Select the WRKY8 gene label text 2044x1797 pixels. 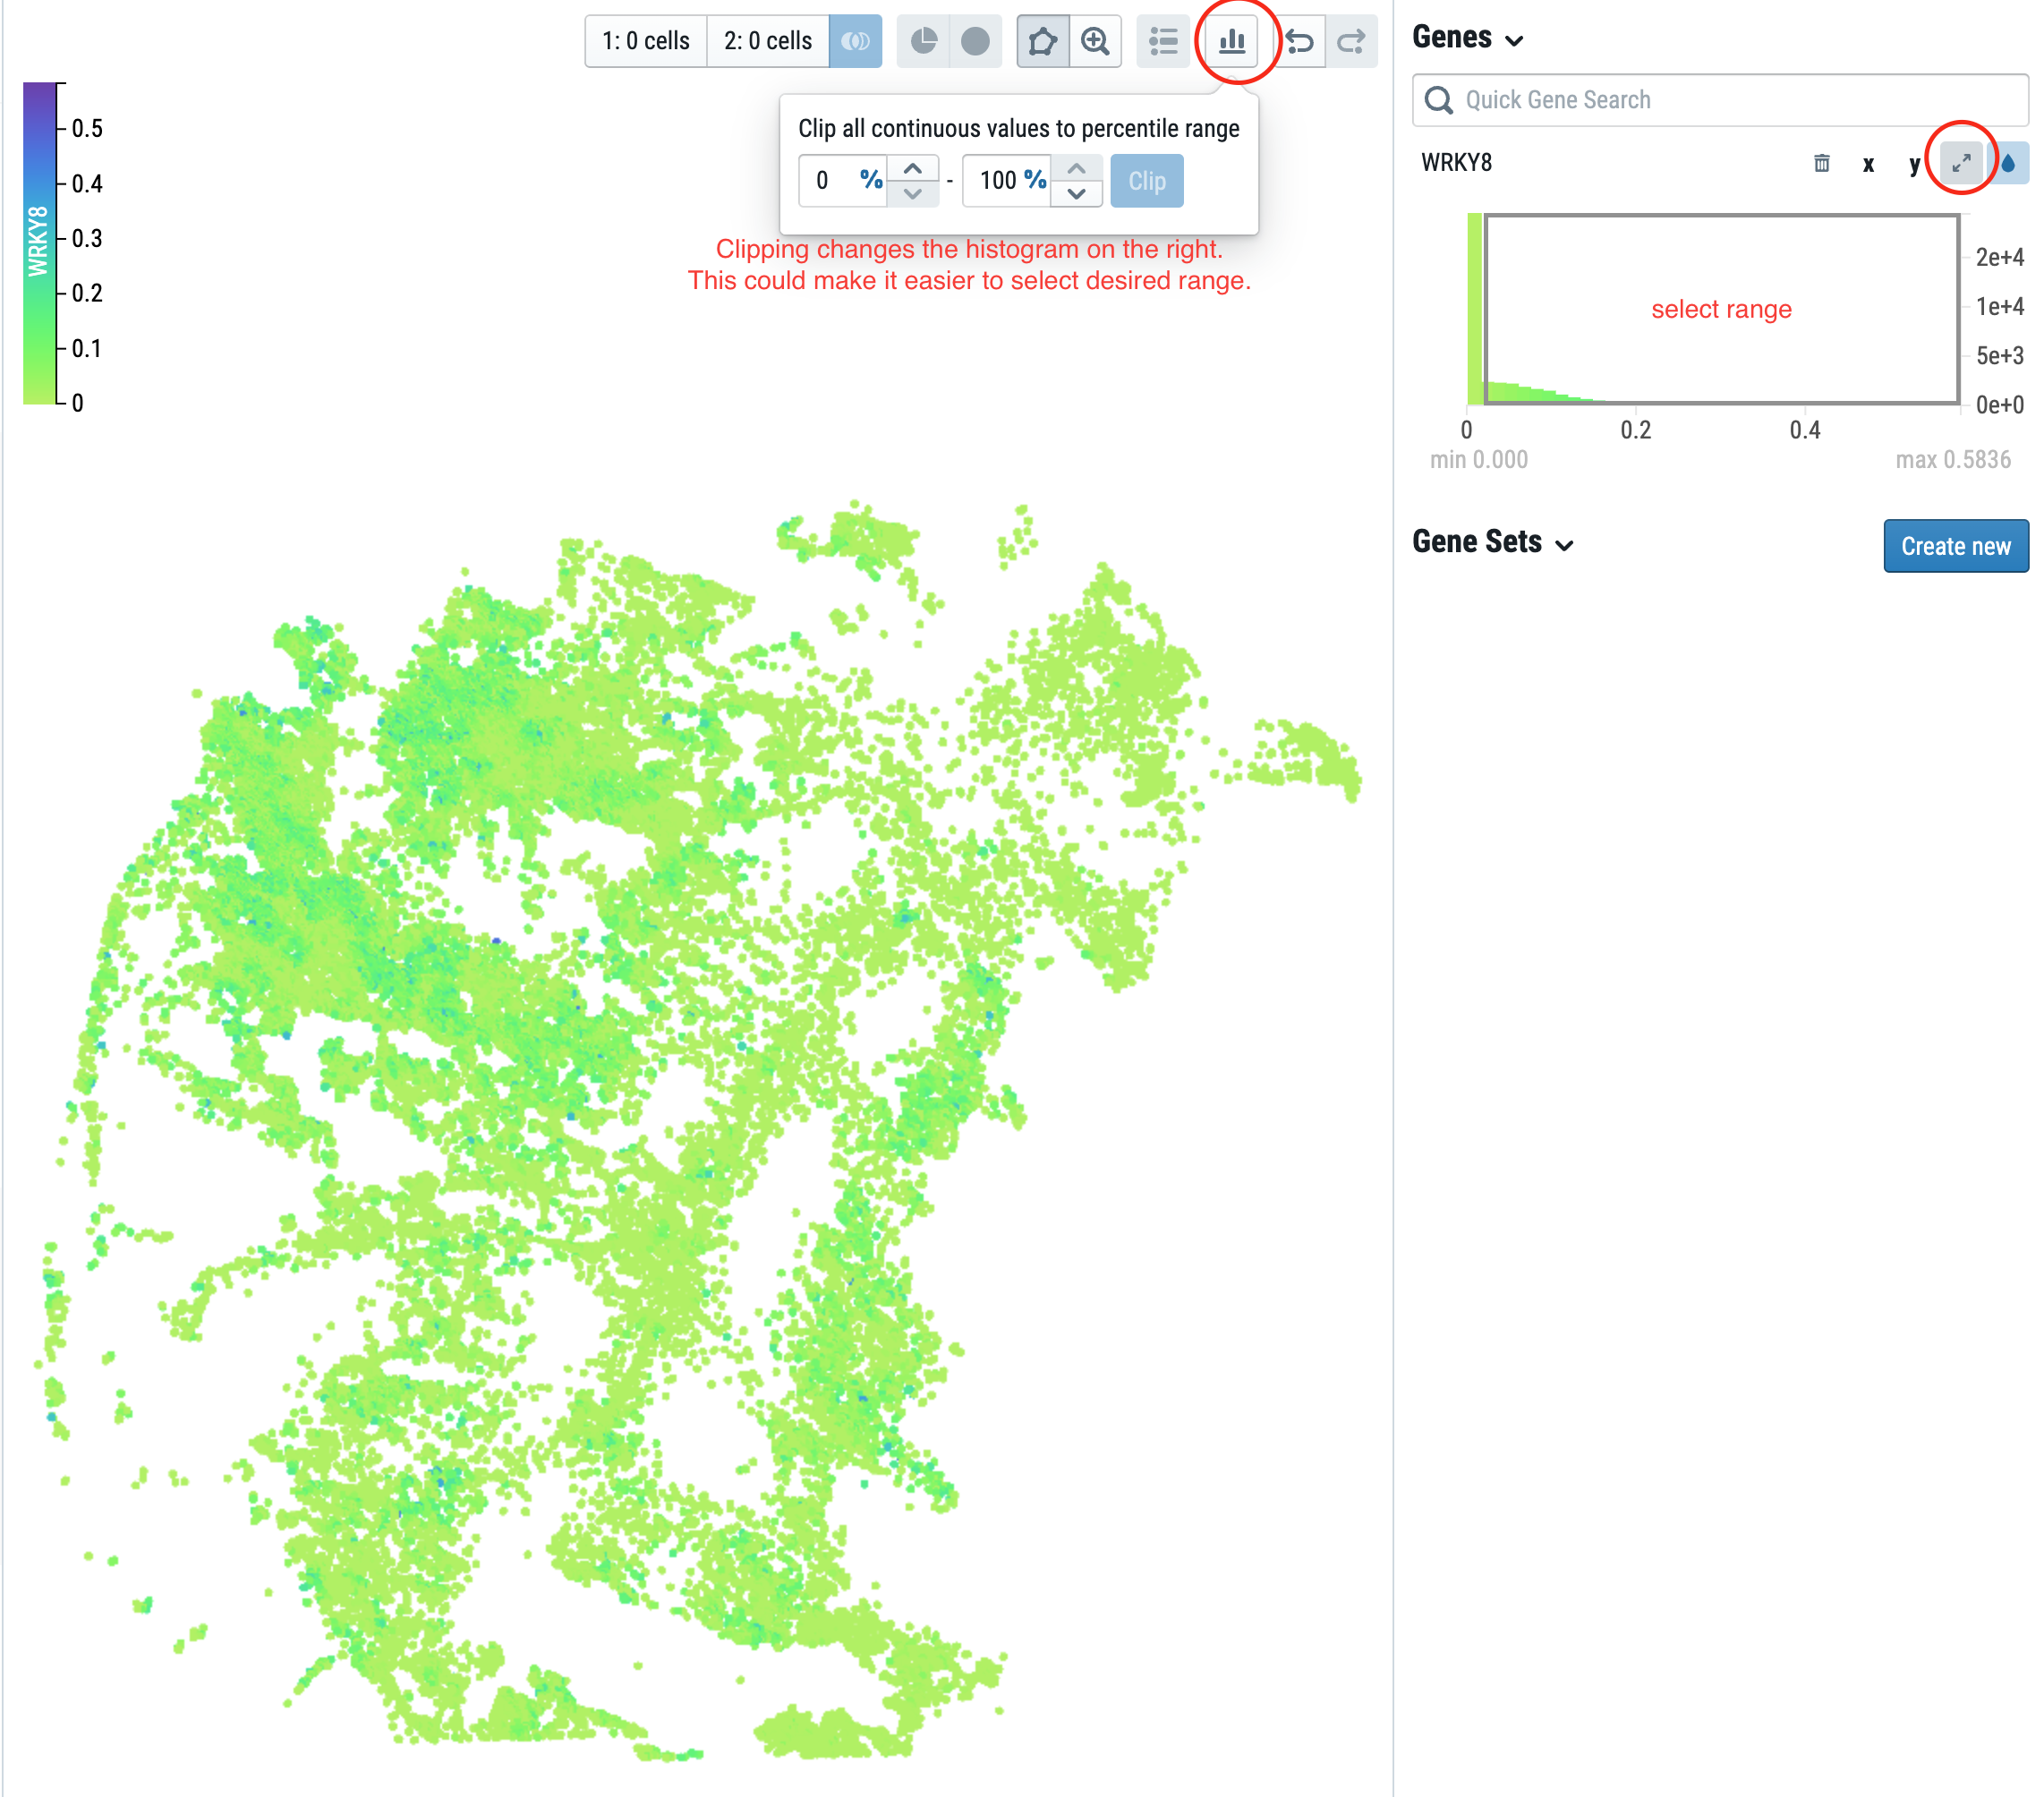coord(1460,162)
